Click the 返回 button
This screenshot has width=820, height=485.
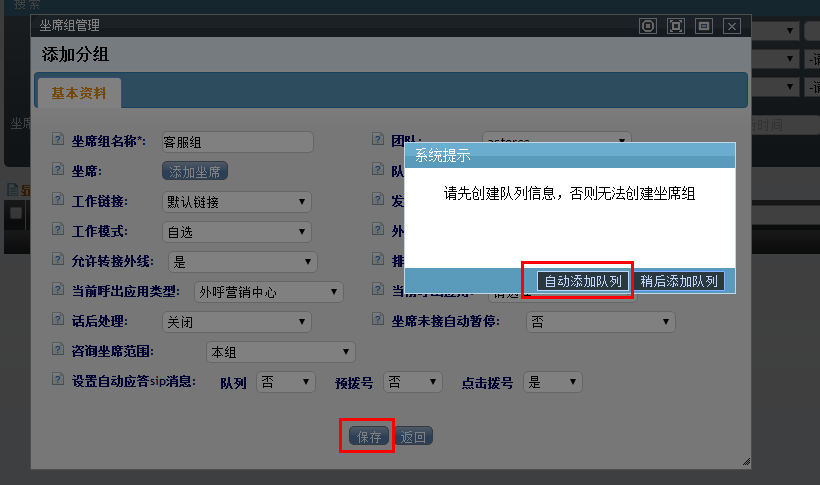415,437
